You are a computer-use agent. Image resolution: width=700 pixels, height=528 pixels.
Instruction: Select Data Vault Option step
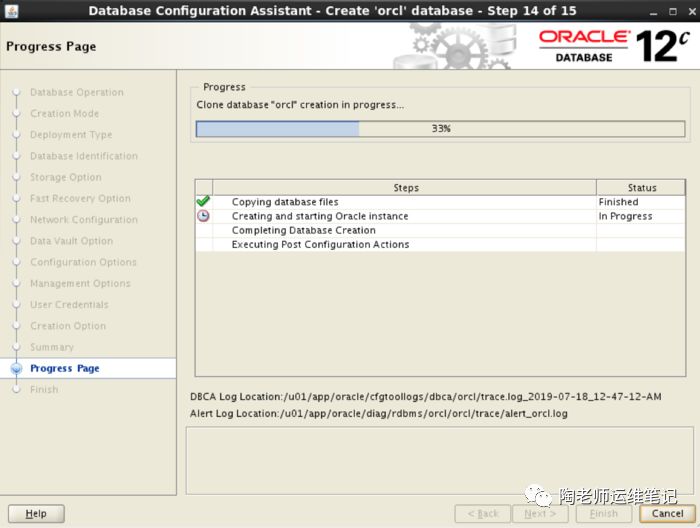coord(71,241)
